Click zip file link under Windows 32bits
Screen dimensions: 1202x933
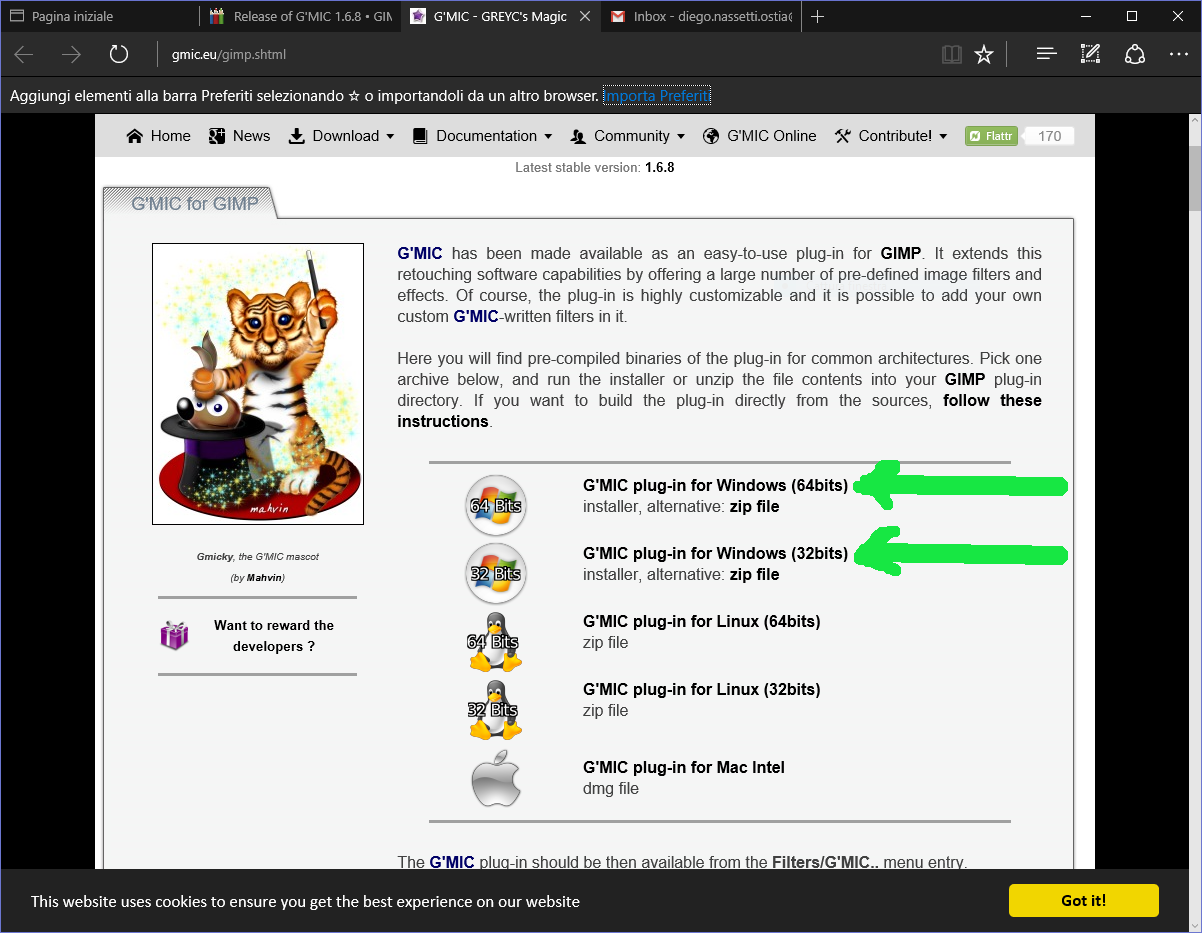[x=754, y=574]
